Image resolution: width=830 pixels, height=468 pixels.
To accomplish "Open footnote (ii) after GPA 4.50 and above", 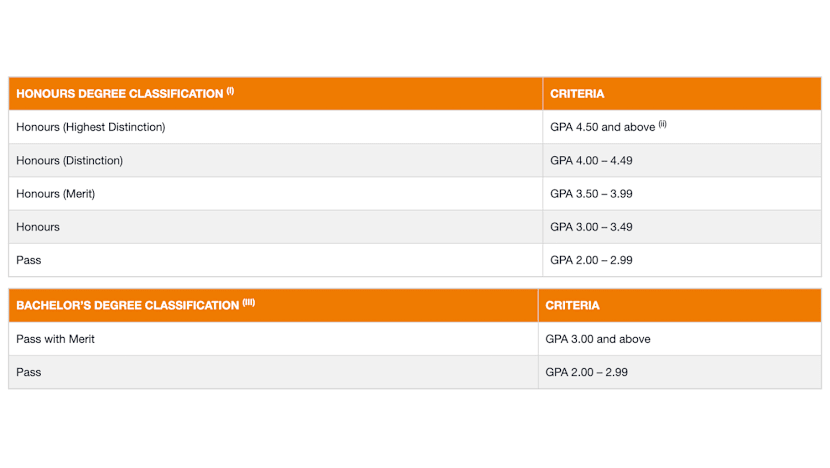I will click(662, 124).
